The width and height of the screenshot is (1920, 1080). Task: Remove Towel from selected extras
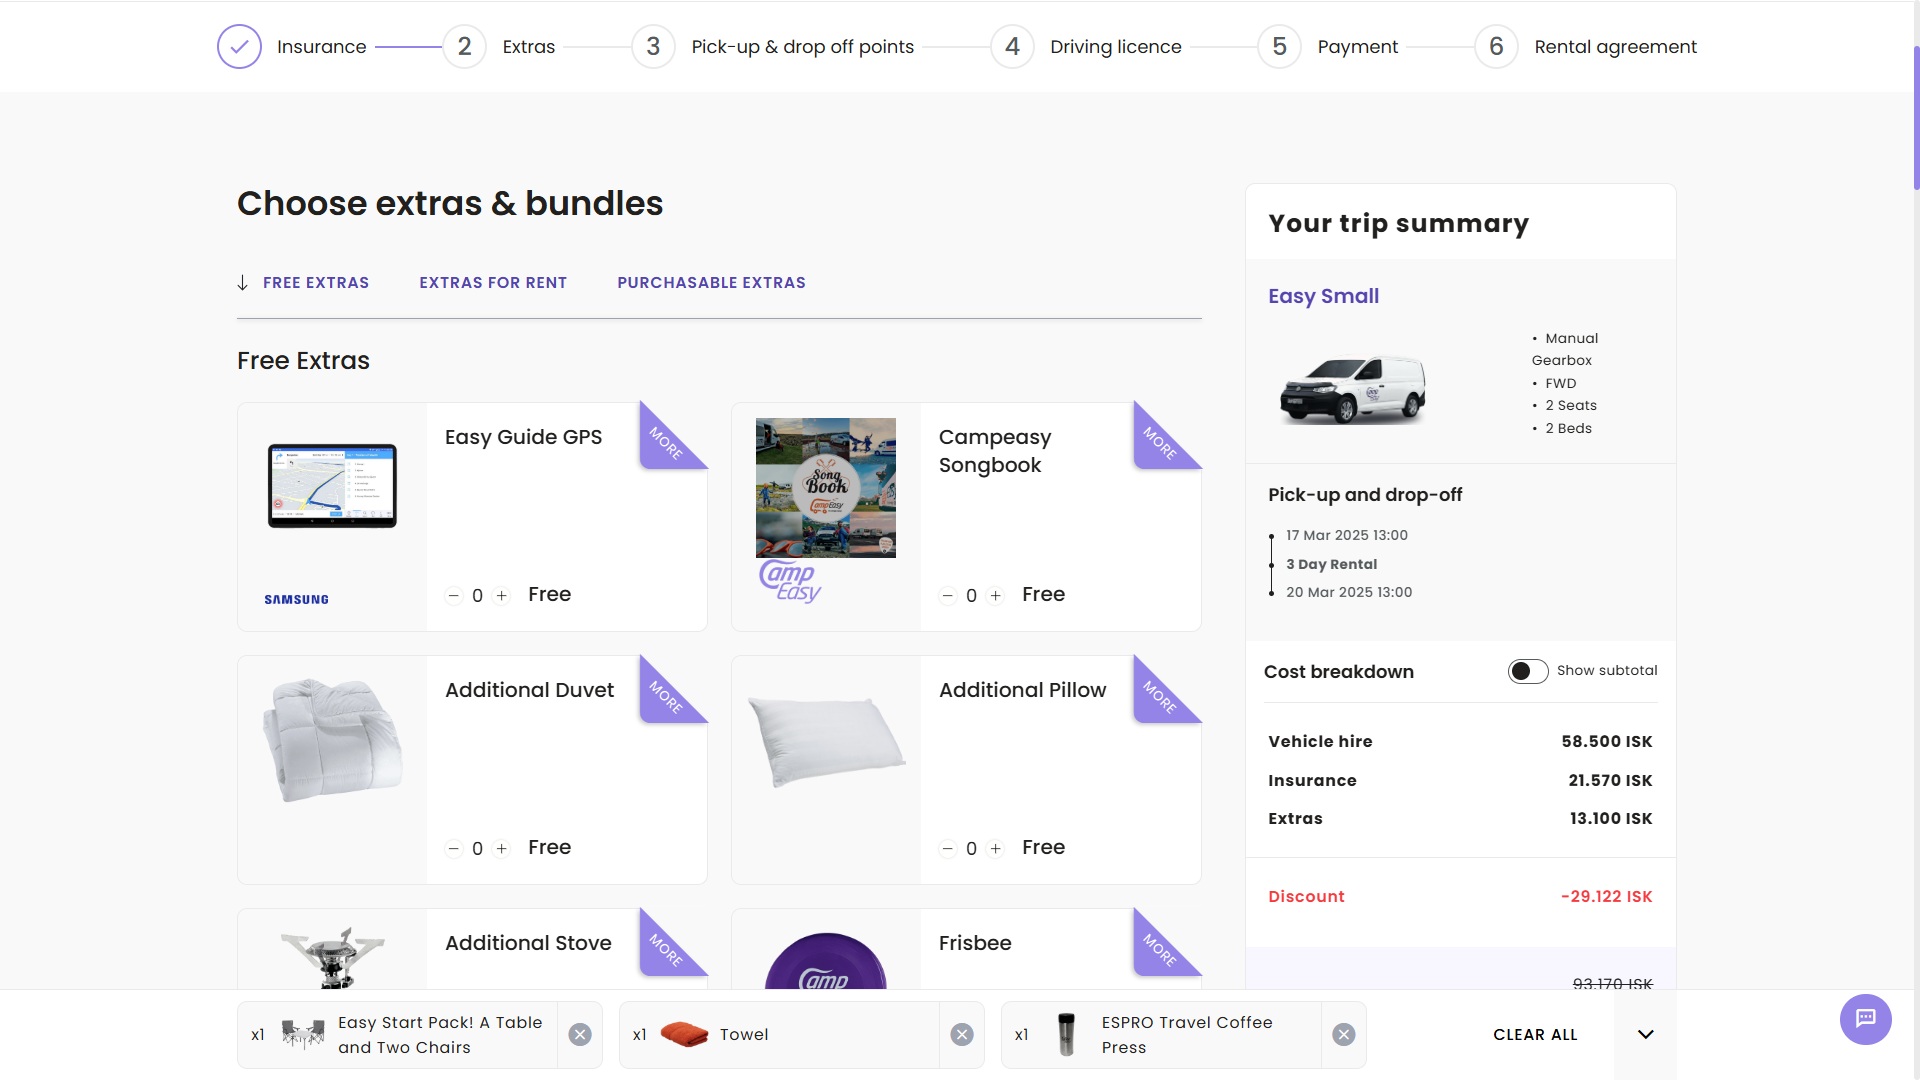click(x=962, y=1035)
